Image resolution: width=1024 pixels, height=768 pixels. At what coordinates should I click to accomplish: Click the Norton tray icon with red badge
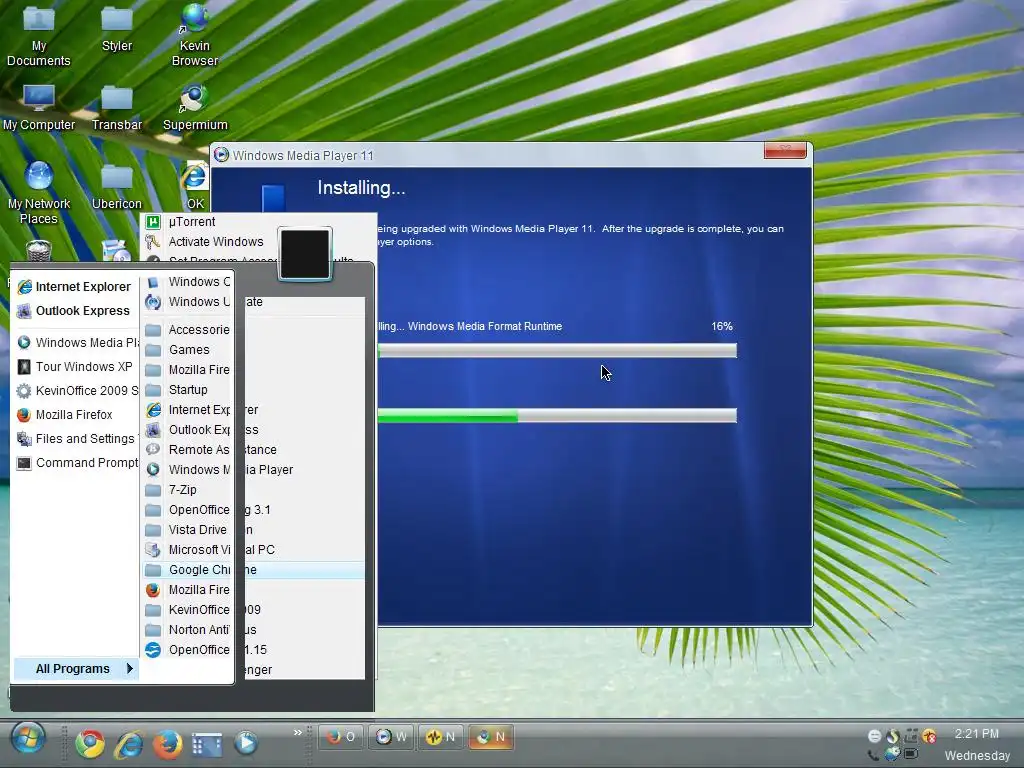point(929,736)
